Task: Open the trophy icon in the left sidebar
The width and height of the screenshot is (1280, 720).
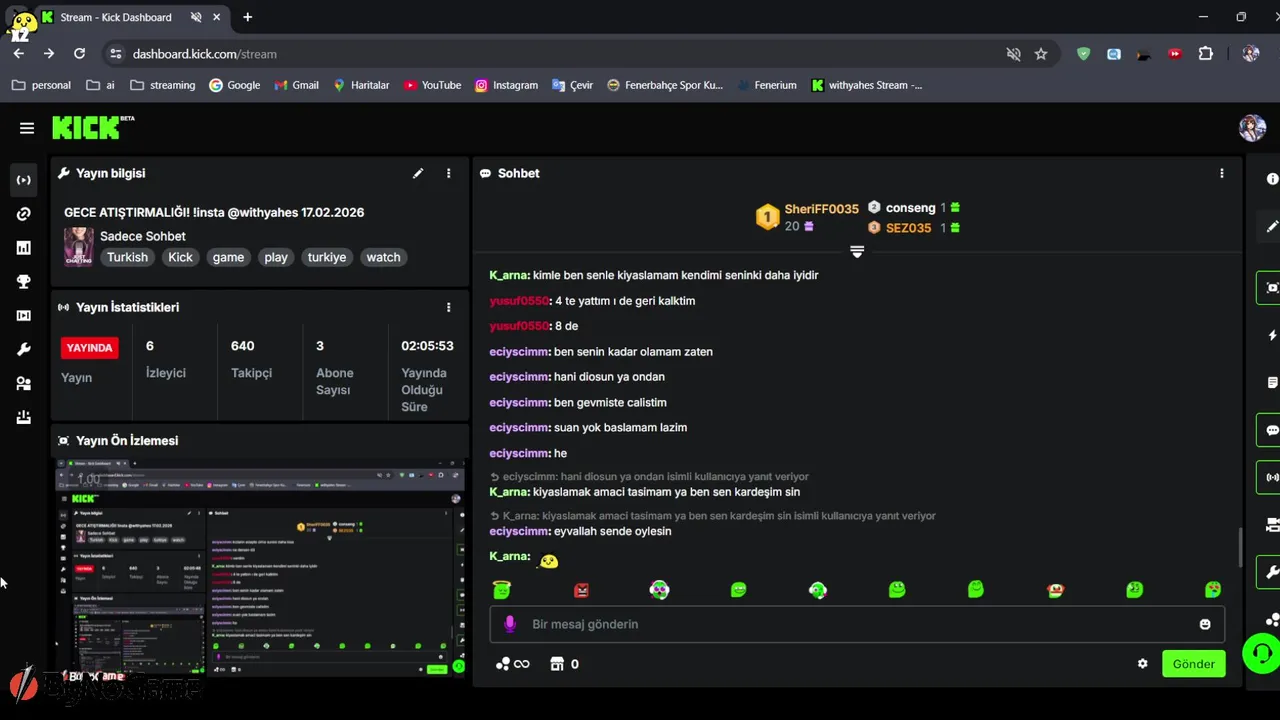Action: [x=23, y=282]
